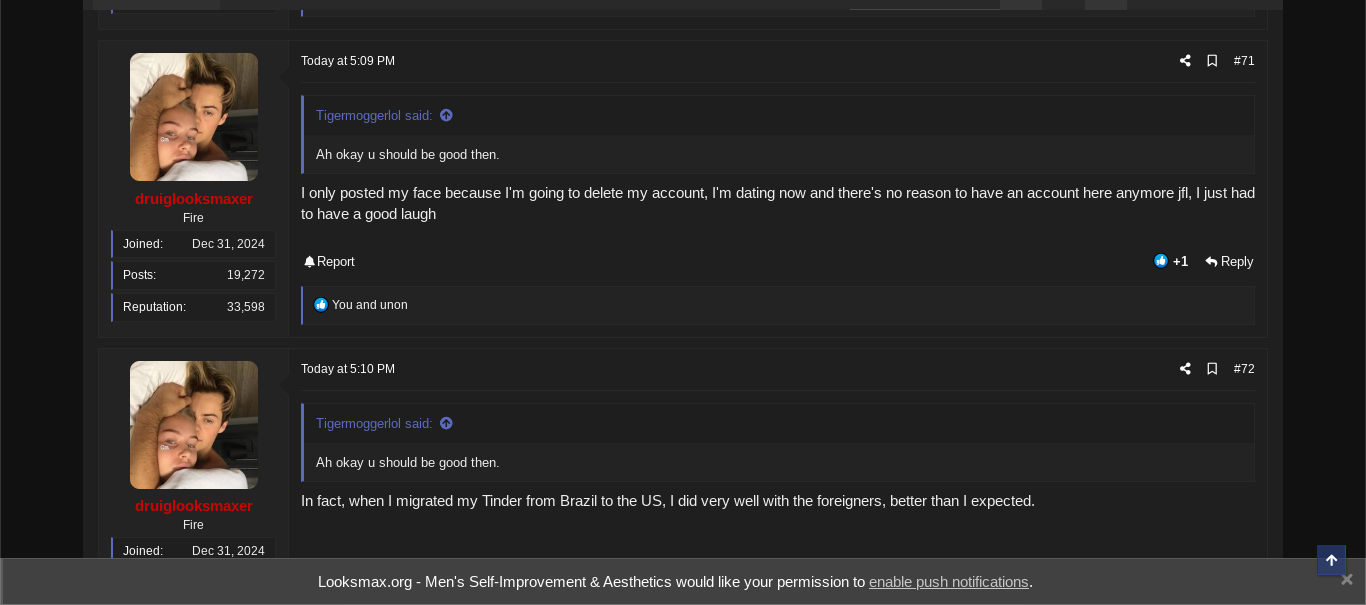Click the scroll-to-top arrow button
Image resolution: width=1366 pixels, height=605 pixels.
1331,560
